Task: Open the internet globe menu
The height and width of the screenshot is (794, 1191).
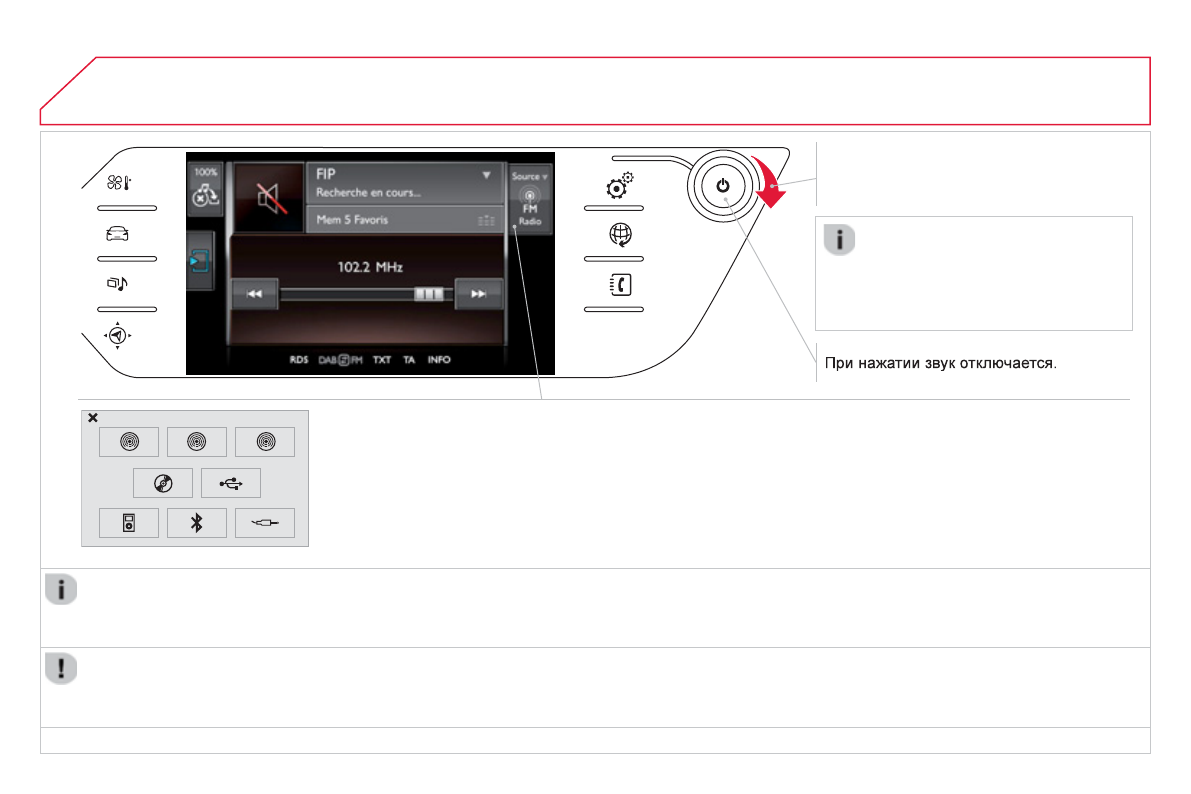Action: 618,235
